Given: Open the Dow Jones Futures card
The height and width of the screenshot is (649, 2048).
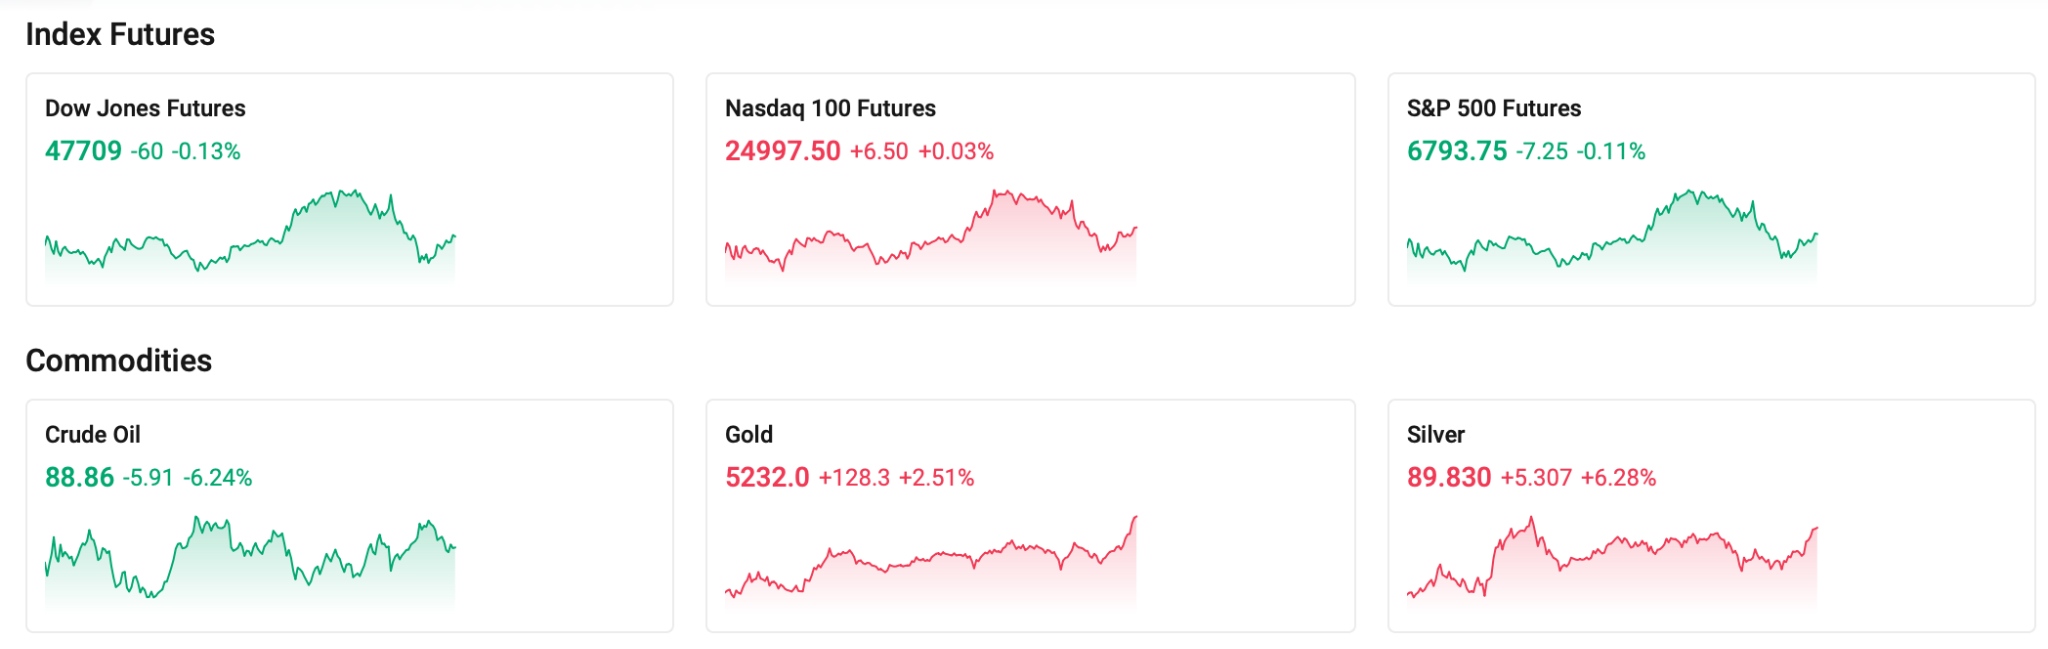Looking at the screenshot, I should tap(352, 185).
